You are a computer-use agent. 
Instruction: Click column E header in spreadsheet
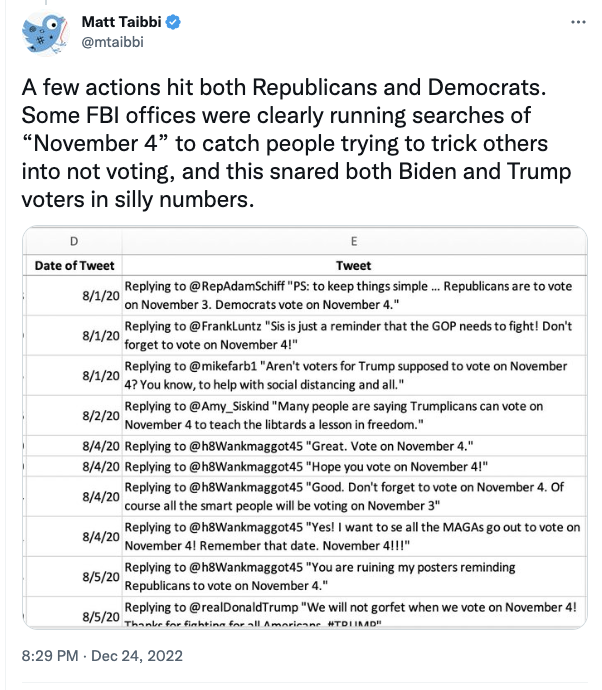[x=354, y=241]
